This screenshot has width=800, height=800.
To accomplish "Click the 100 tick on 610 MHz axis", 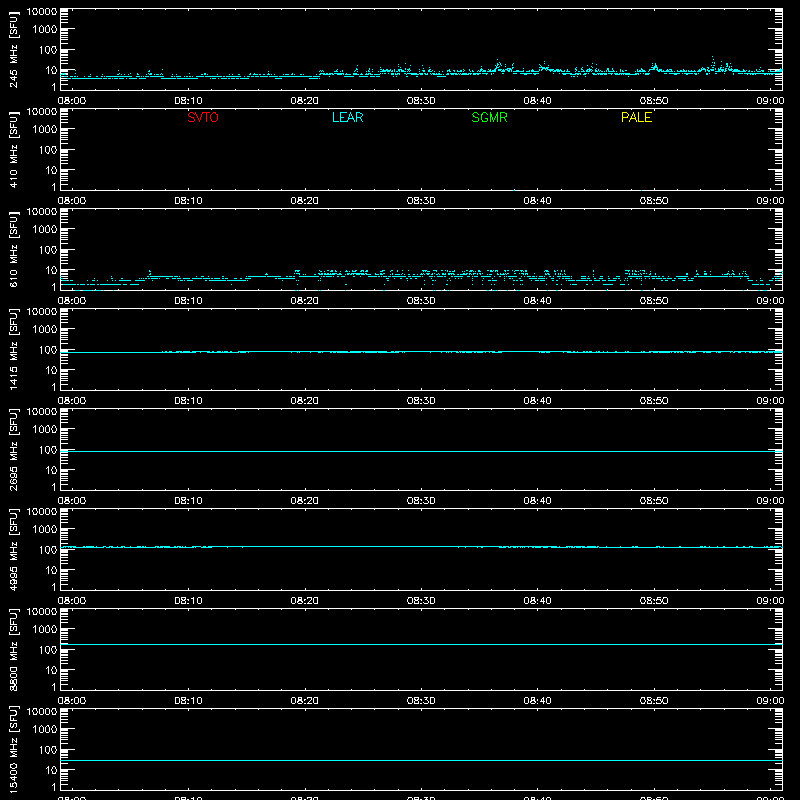I will pos(48,250).
